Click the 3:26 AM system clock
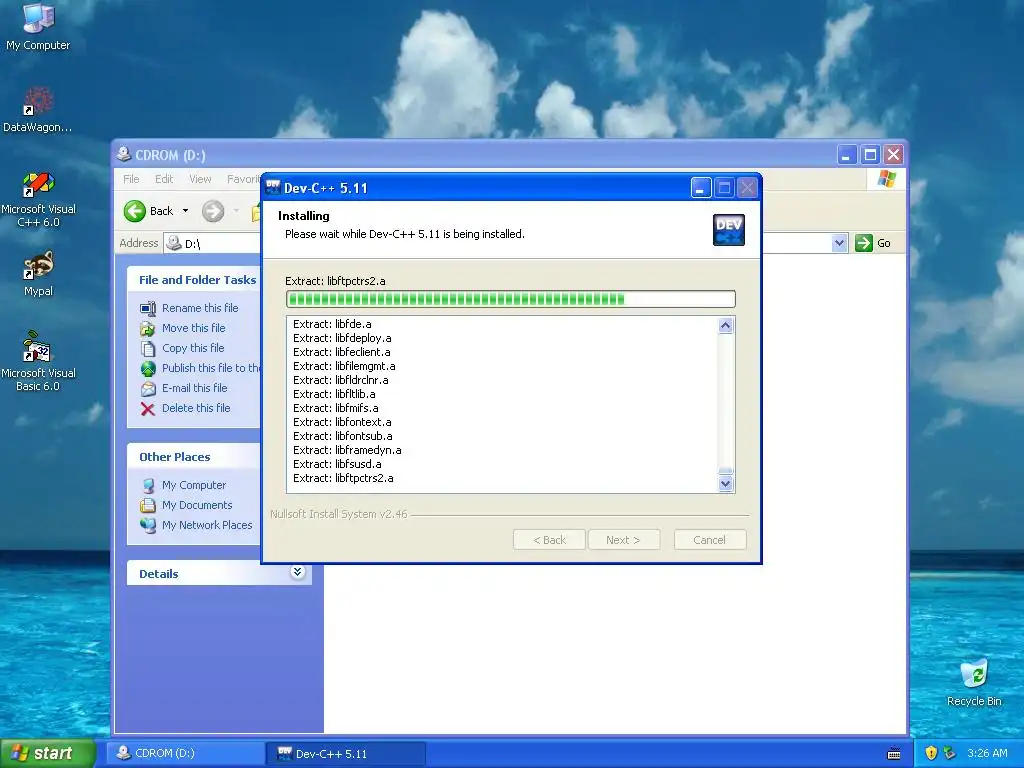 [987, 753]
